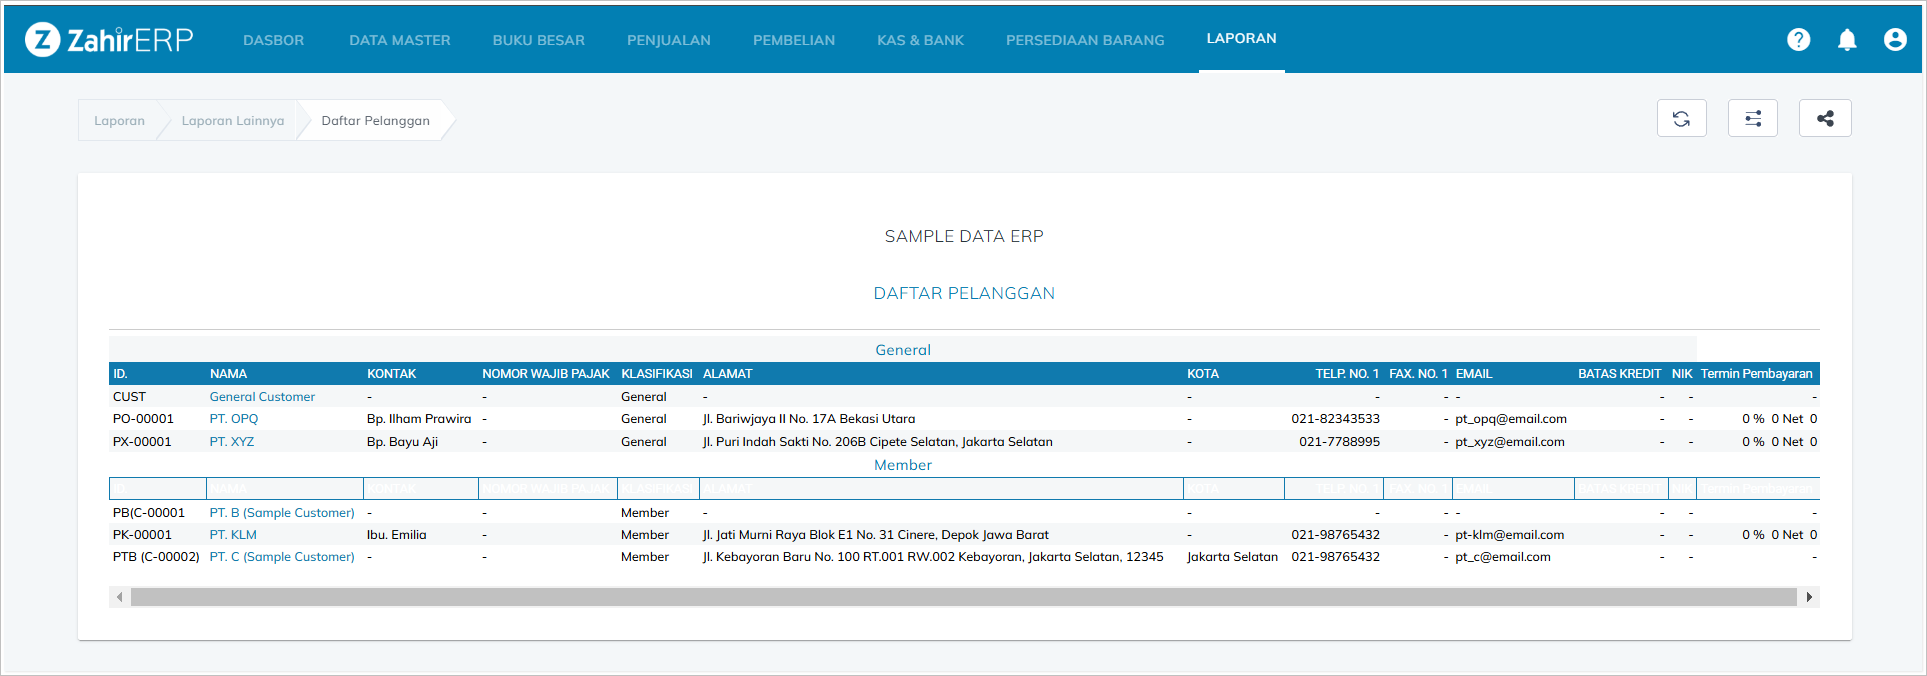The width and height of the screenshot is (1927, 676).
Task: Open the Dasbor menu
Action: (273, 40)
